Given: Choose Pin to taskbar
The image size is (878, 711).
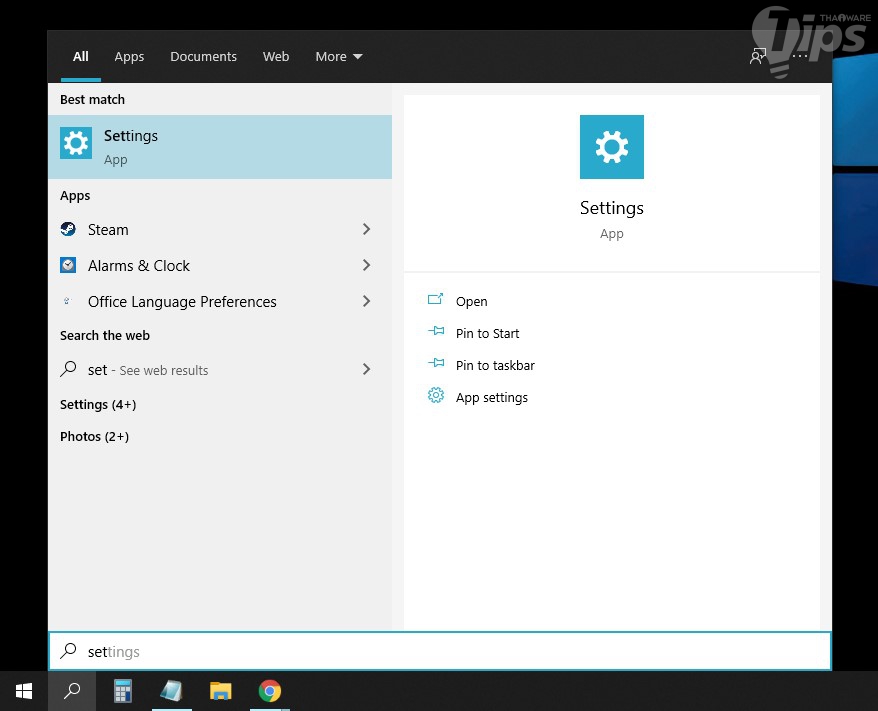Looking at the screenshot, I should [x=495, y=365].
